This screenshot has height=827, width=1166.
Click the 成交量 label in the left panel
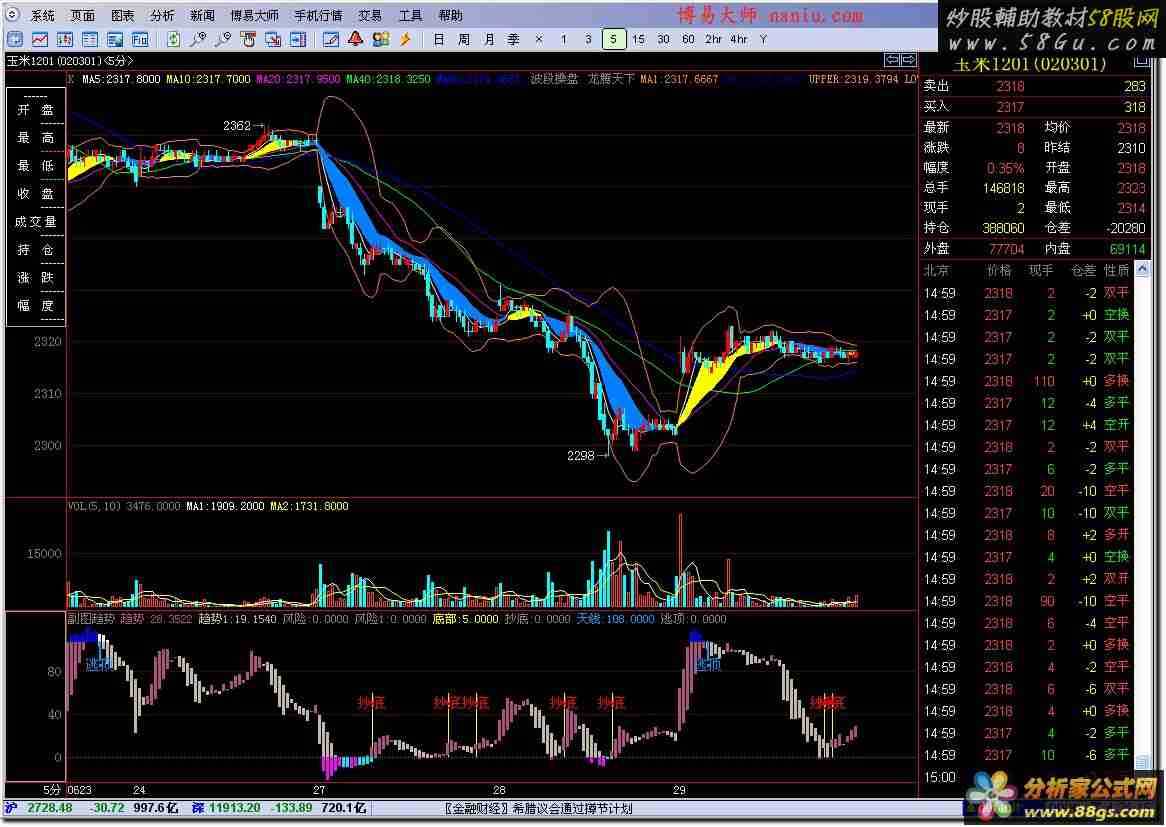pyautogui.click(x=36, y=222)
